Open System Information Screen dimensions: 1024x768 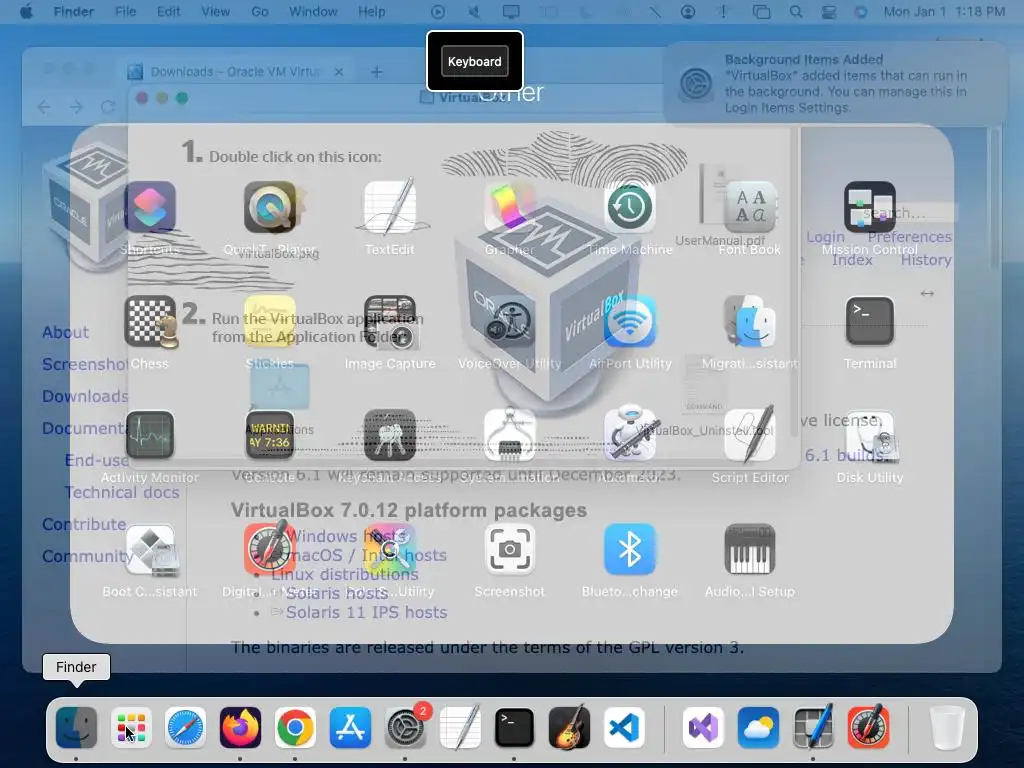510,435
